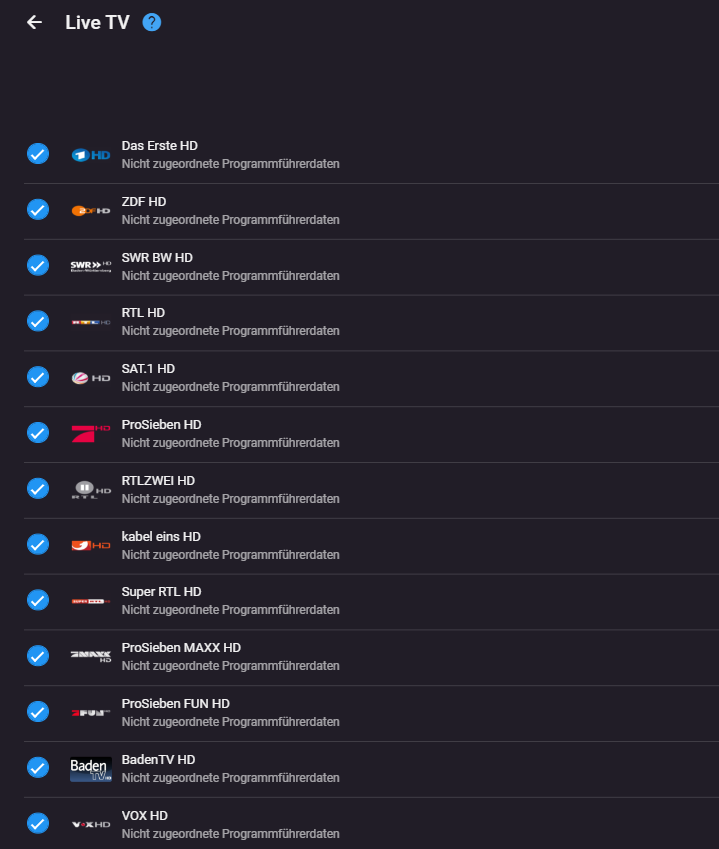Image resolution: width=719 pixels, height=849 pixels.
Task: Toggle the ProSieben FUN HD checkbox
Action: click(37, 712)
